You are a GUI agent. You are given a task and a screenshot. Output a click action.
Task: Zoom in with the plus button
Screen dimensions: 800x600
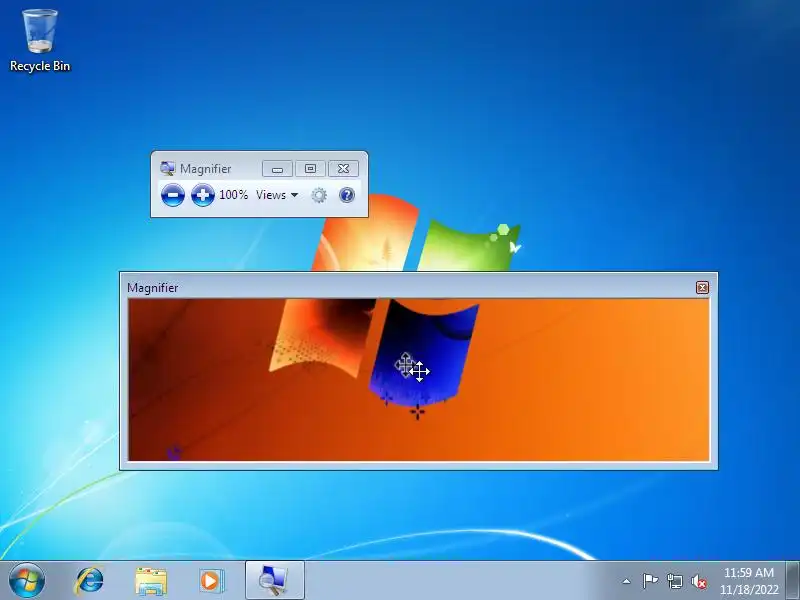pos(203,195)
